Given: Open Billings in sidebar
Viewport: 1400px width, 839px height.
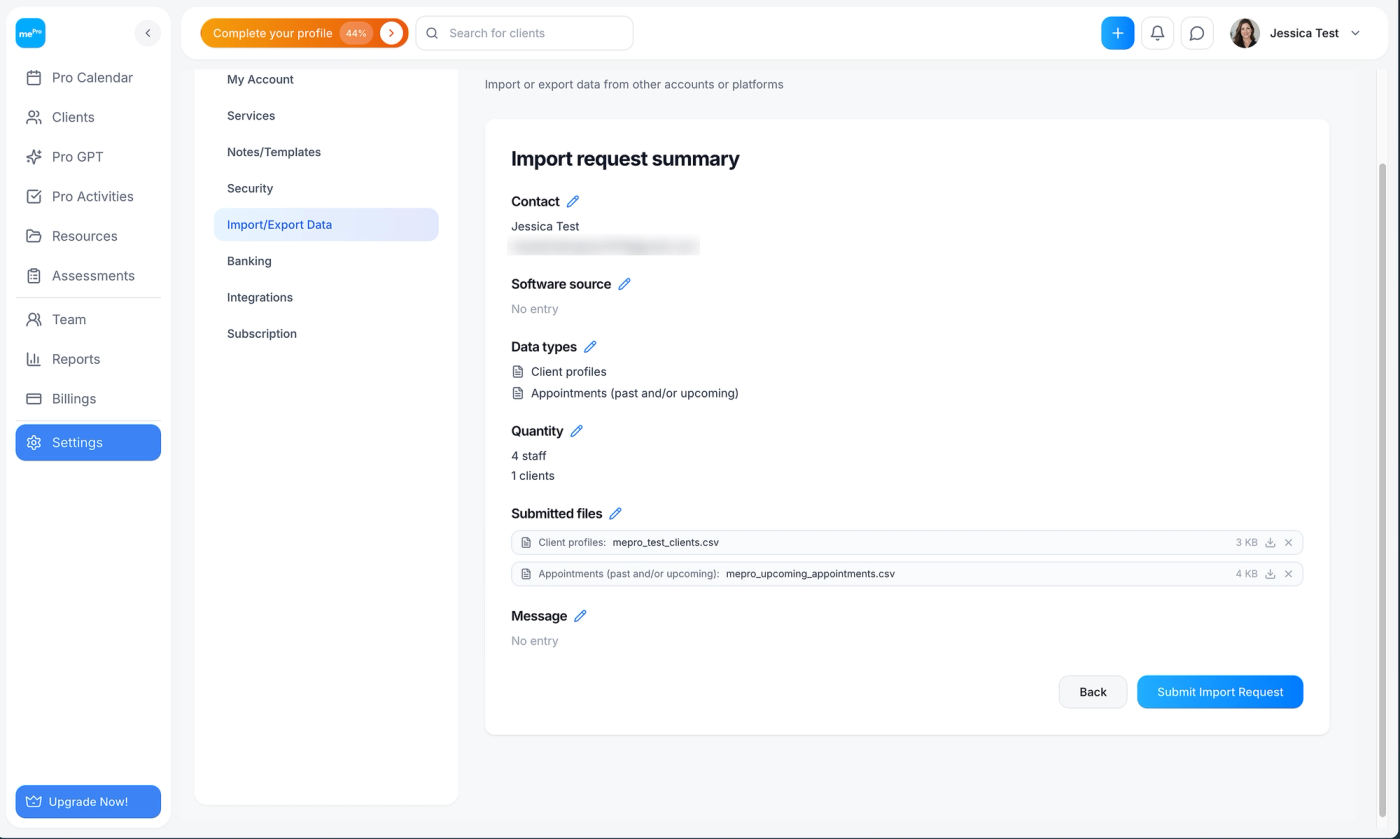Looking at the screenshot, I should [x=88, y=399].
